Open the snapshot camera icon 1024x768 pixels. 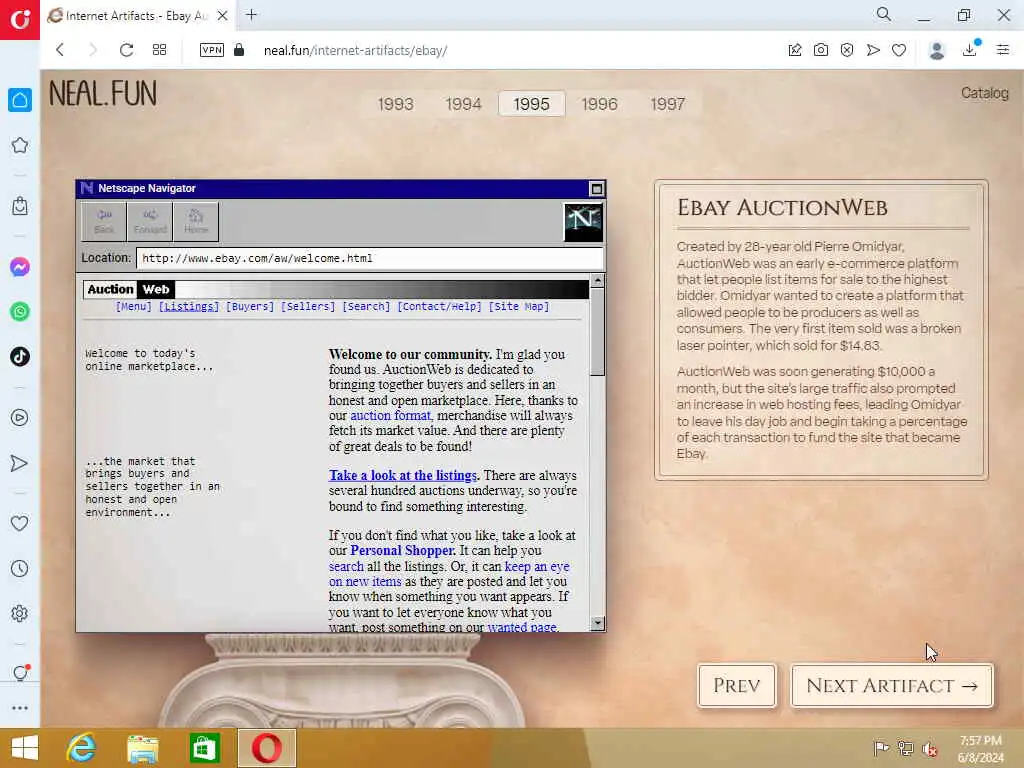click(x=821, y=50)
